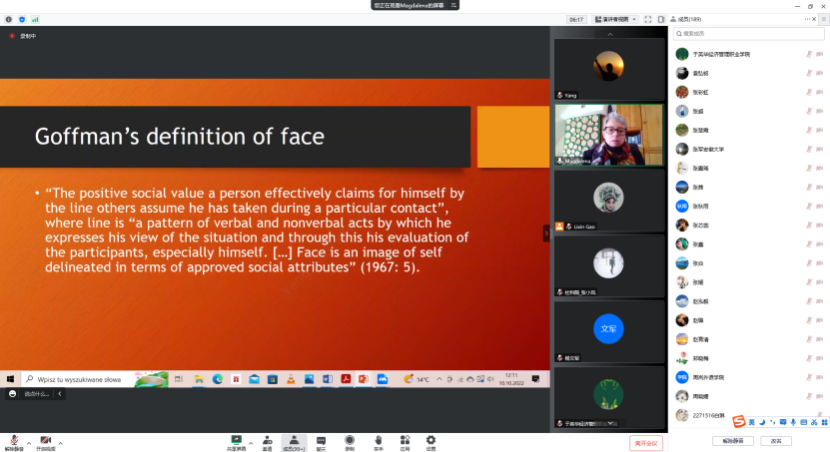The width and height of the screenshot is (830, 452).
Task: Select Magdalena's video thumbnail
Action: (x=608, y=135)
